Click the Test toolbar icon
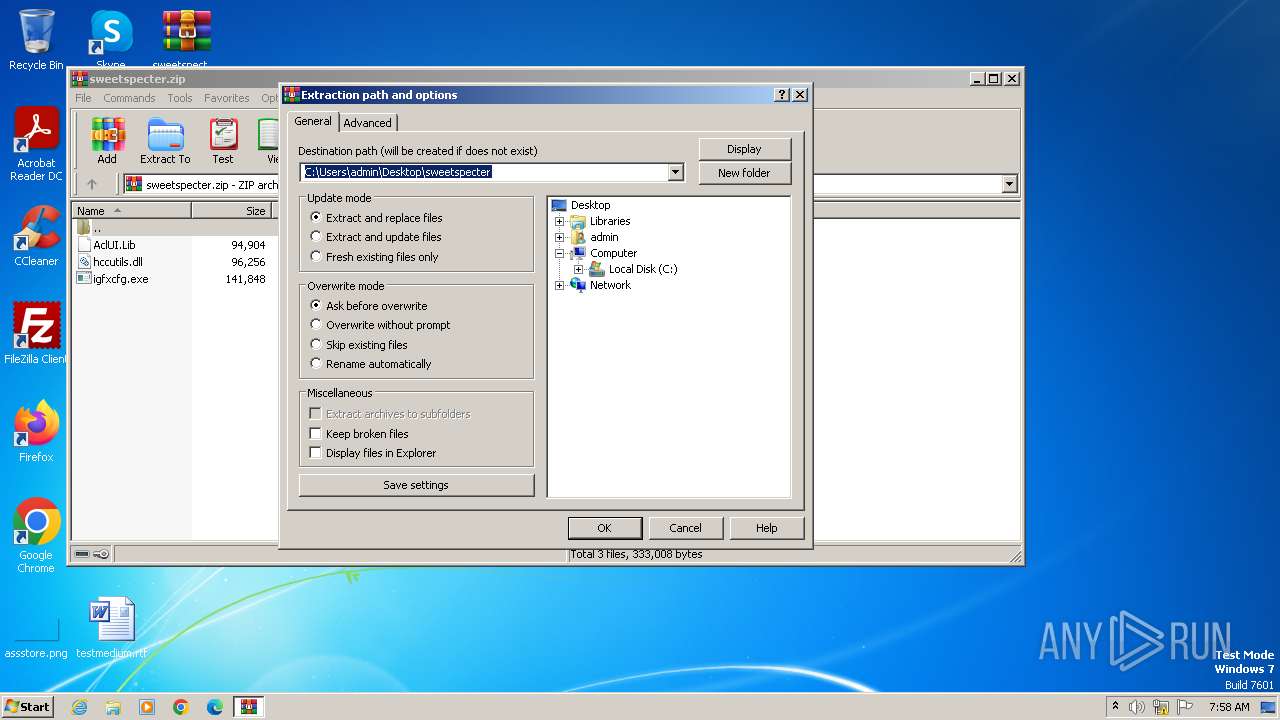This screenshot has height=720, width=1280. (223, 141)
